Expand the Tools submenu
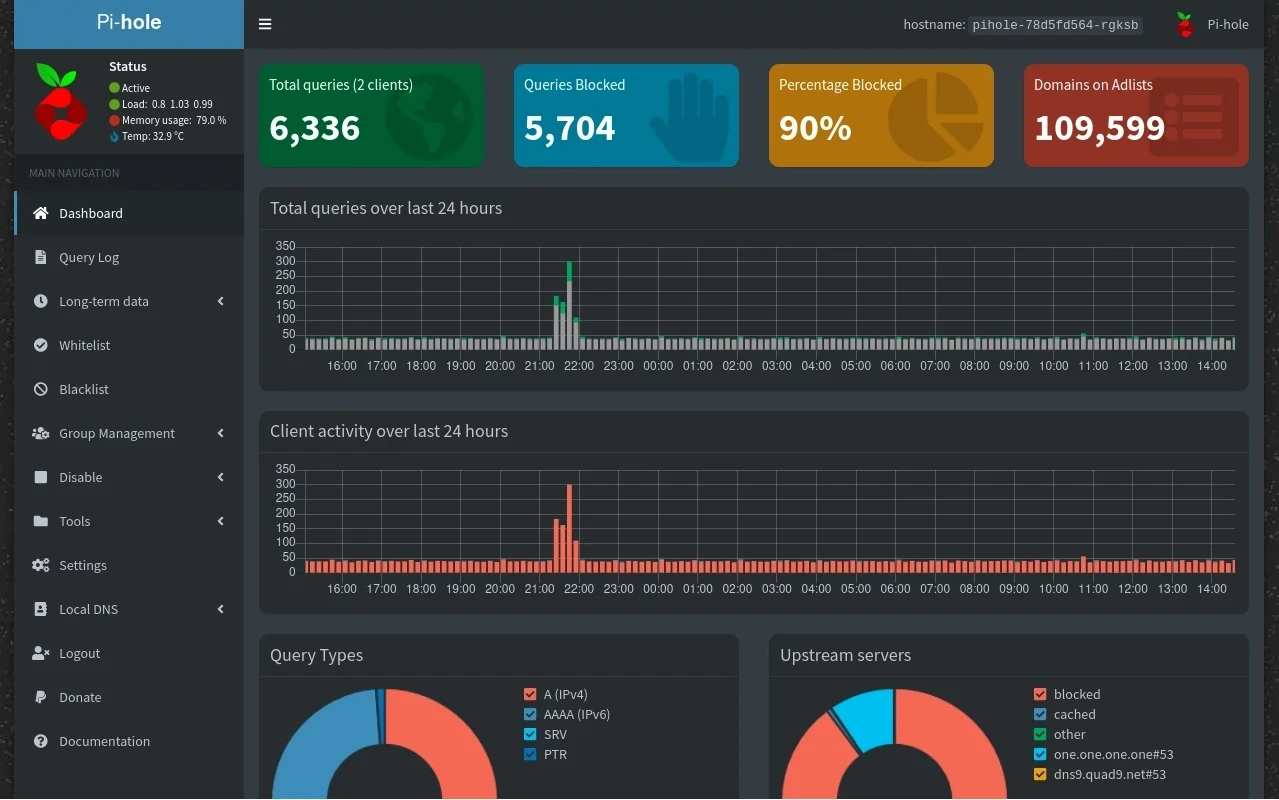Screen dimensions: 1279x800 click(x=74, y=521)
